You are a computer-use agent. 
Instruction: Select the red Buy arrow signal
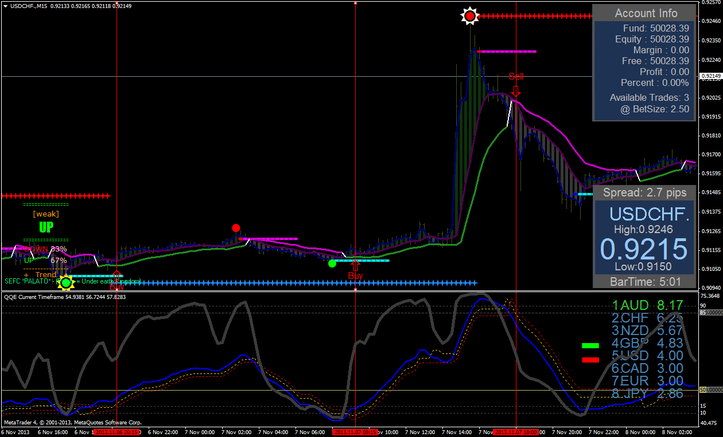coord(355,269)
